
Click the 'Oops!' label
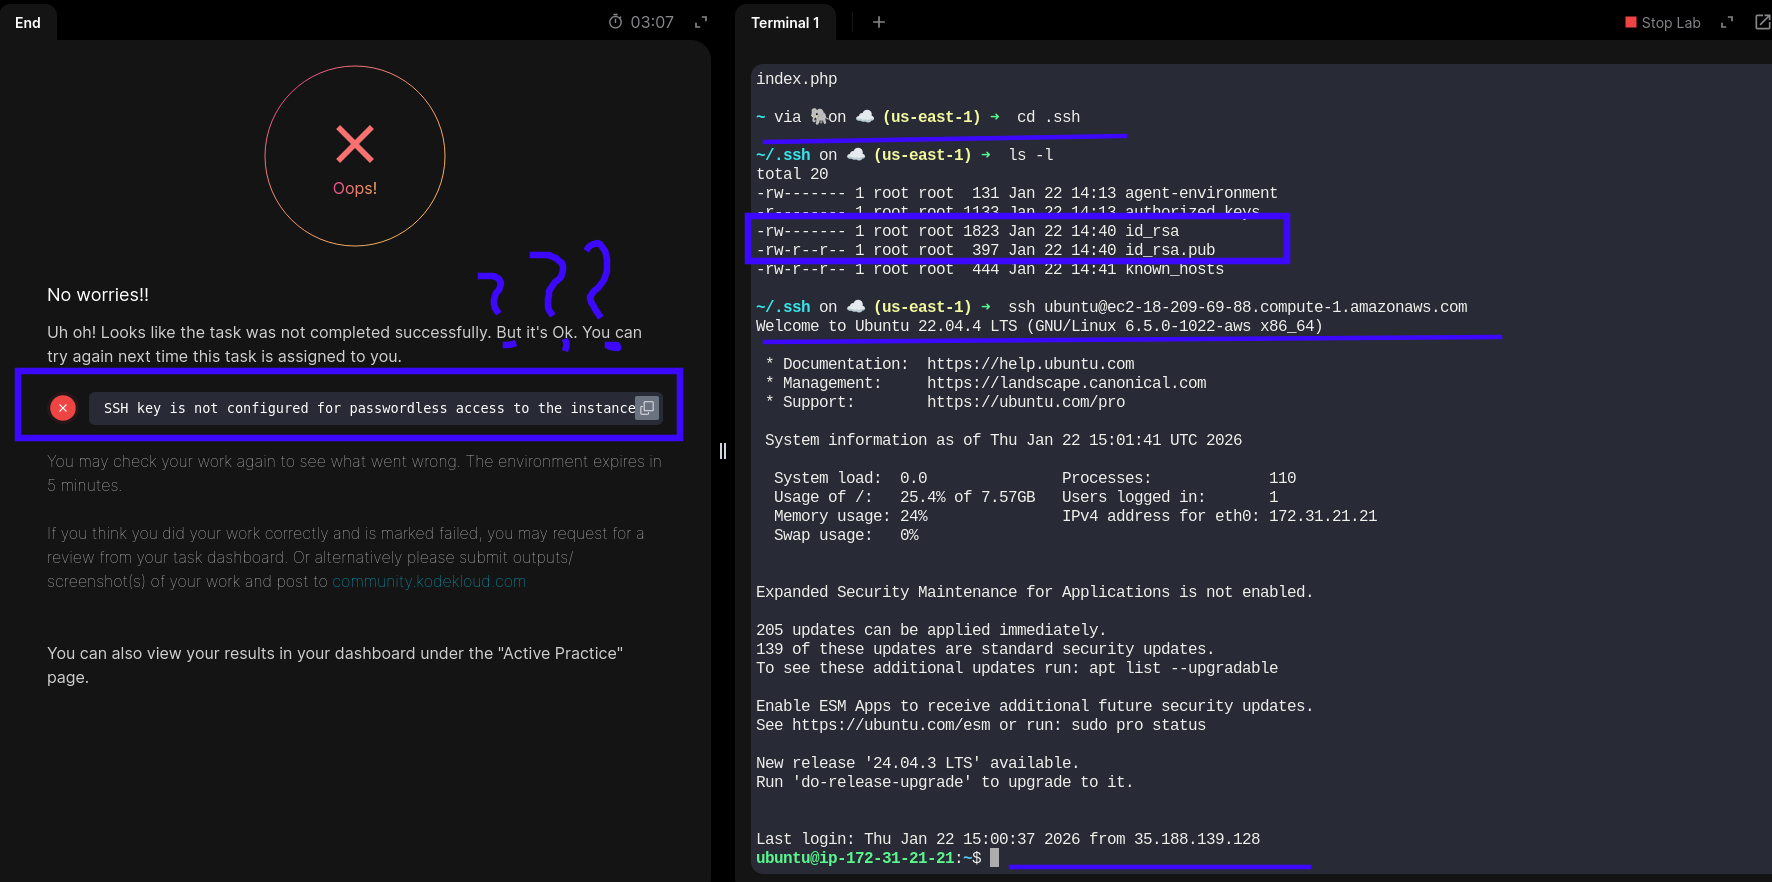[x=355, y=188]
